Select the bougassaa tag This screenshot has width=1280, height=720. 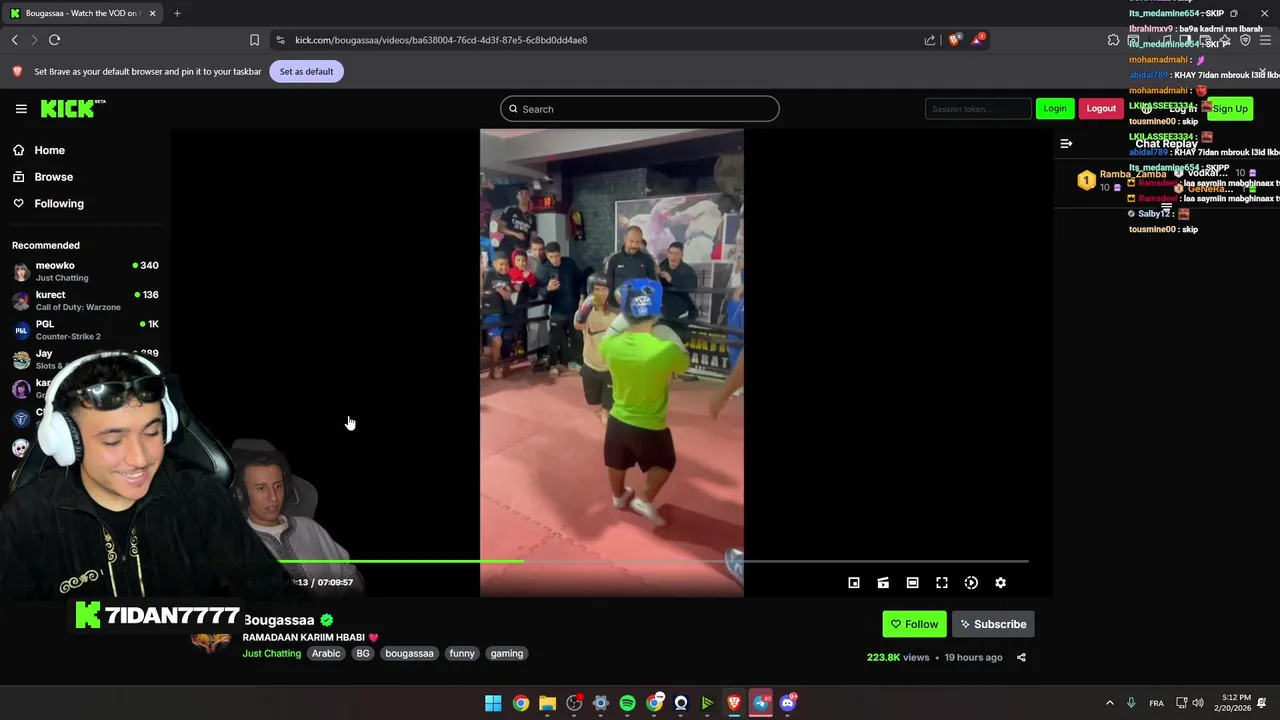click(409, 653)
